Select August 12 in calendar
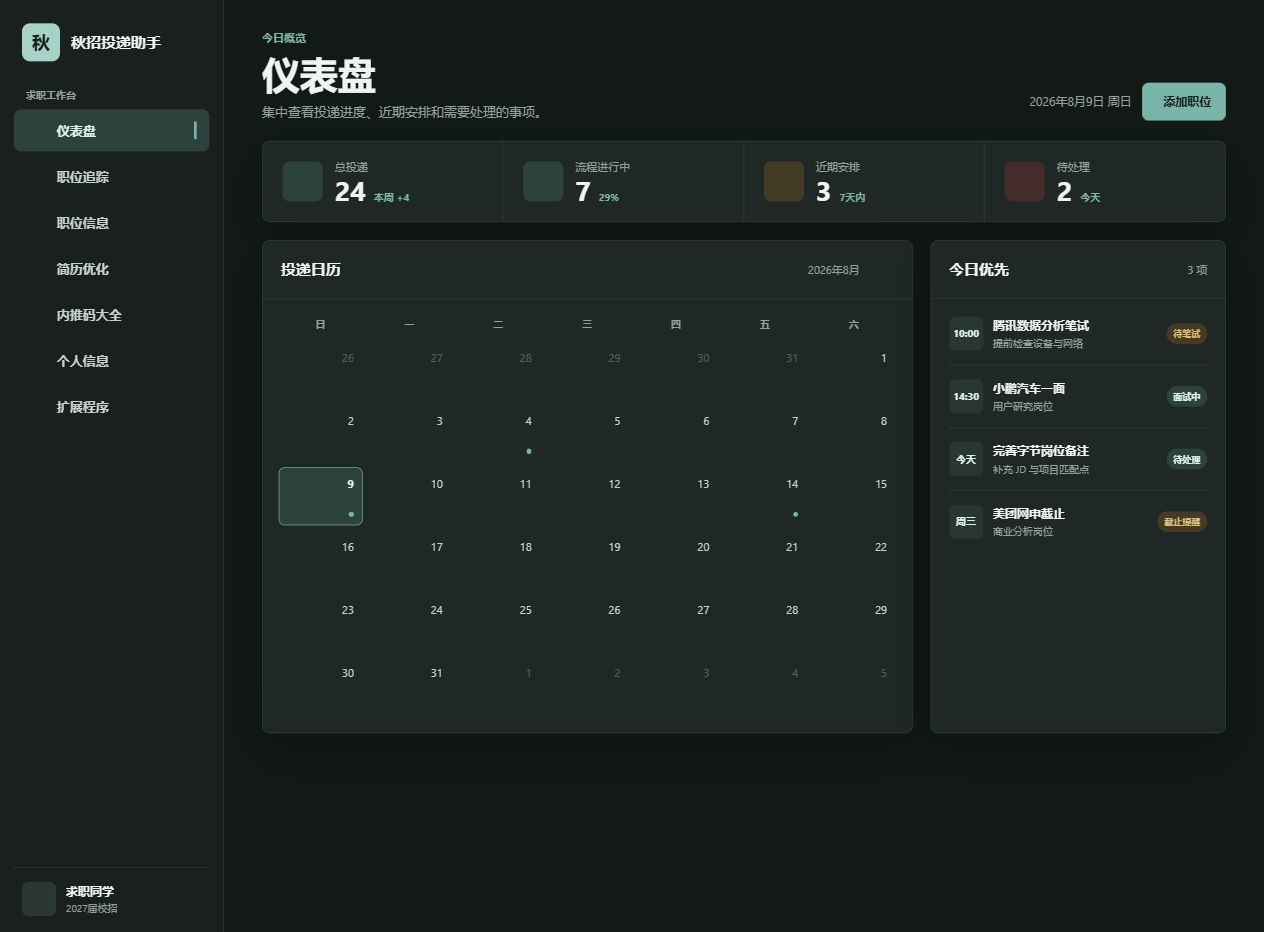Viewport: 1264px width, 932px height. [587, 496]
